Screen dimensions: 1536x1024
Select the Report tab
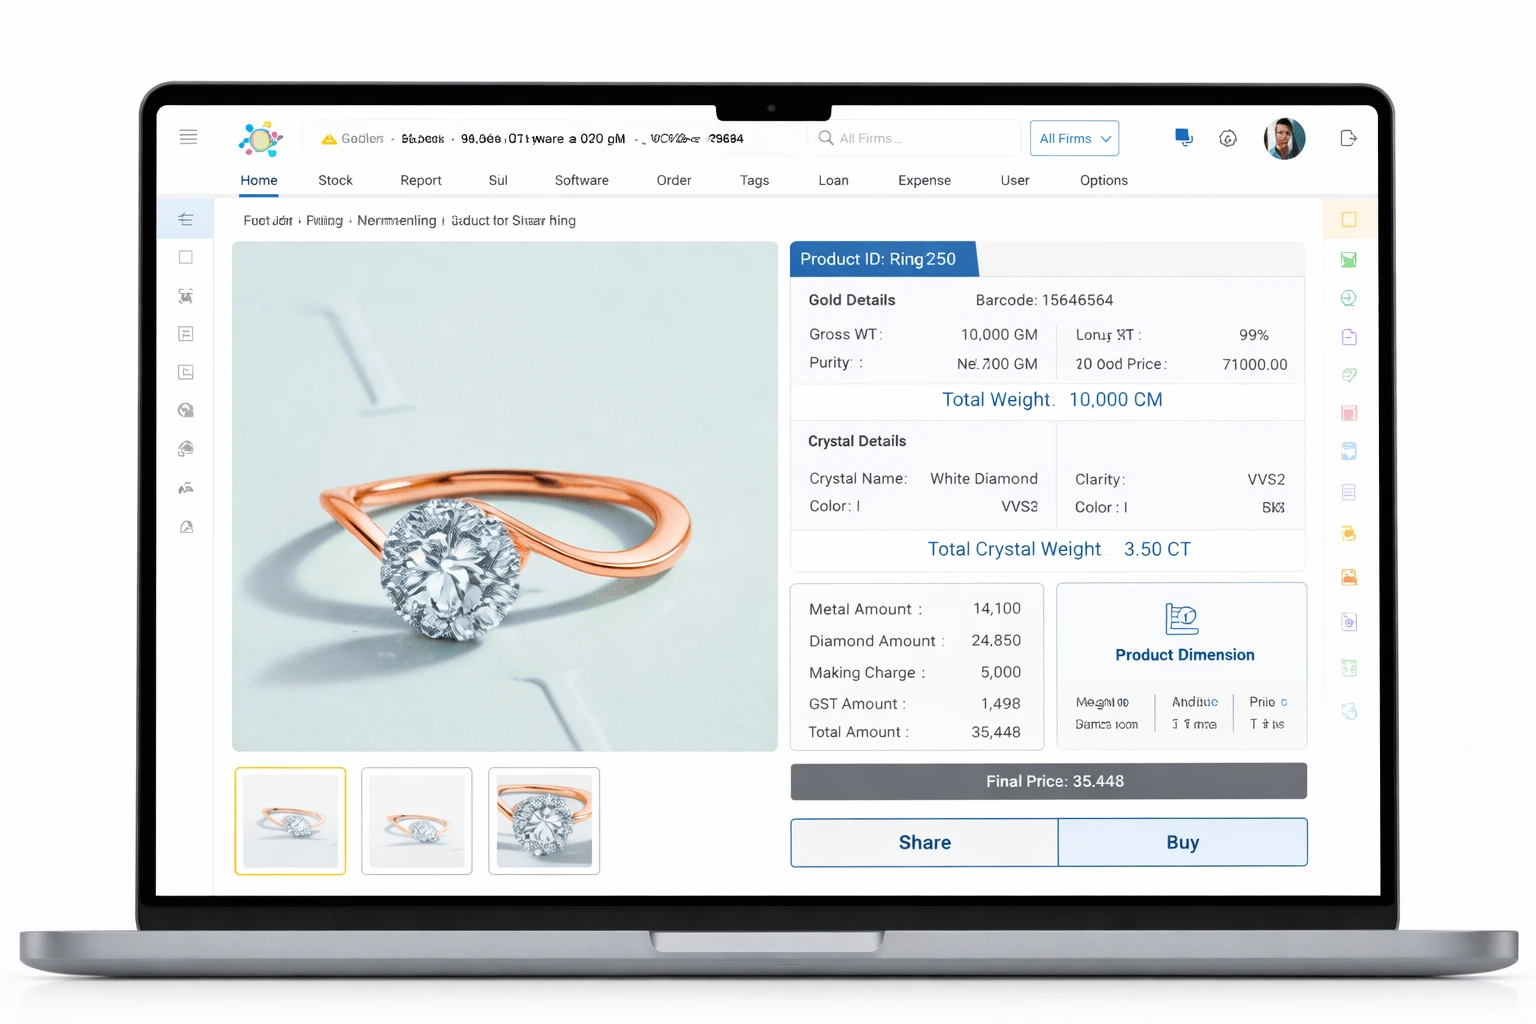pos(420,180)
